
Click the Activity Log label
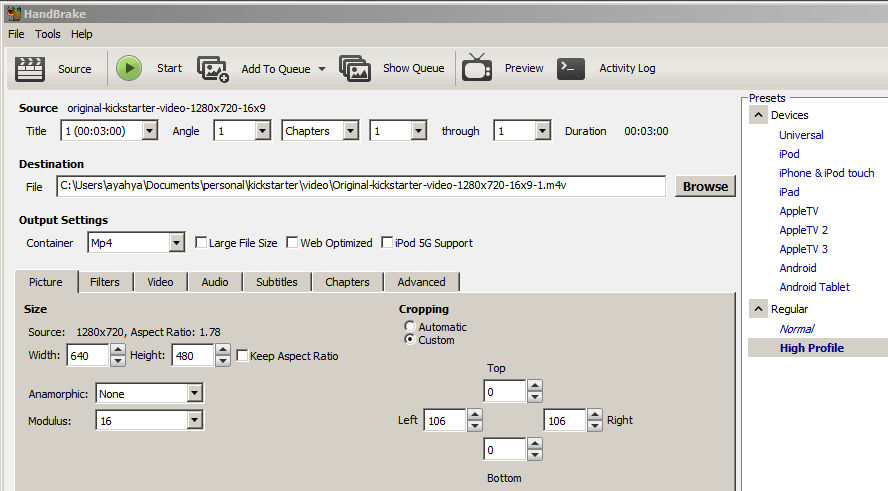[627, 69]
